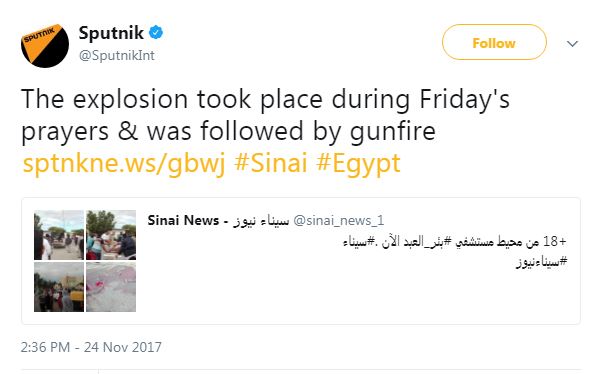The height and width of the screenshot is (374, 614).
Task: Click the Arabic hashtag #سيناءنيوز
Action: click(542, 261)
